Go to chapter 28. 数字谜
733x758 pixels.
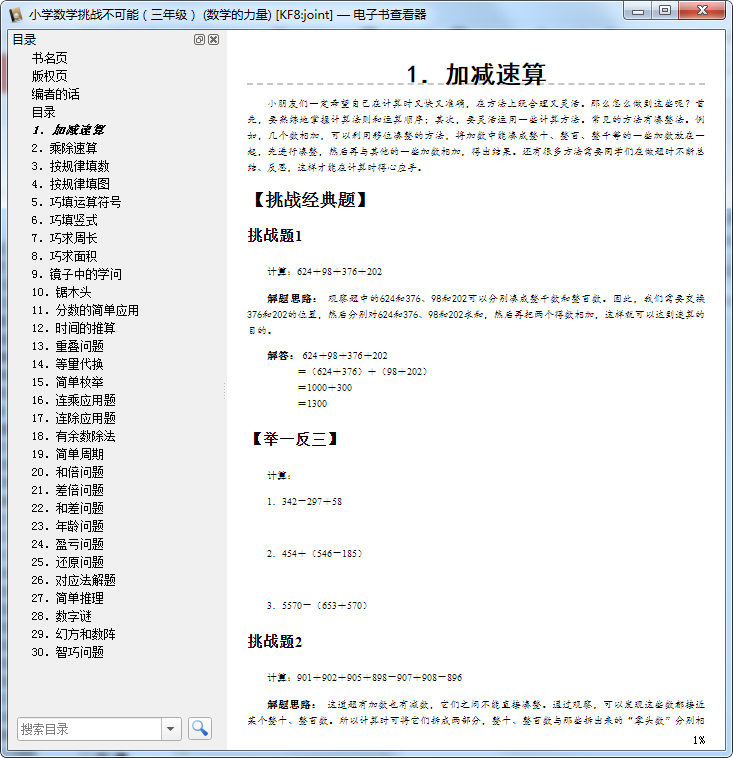click(61, 616)
